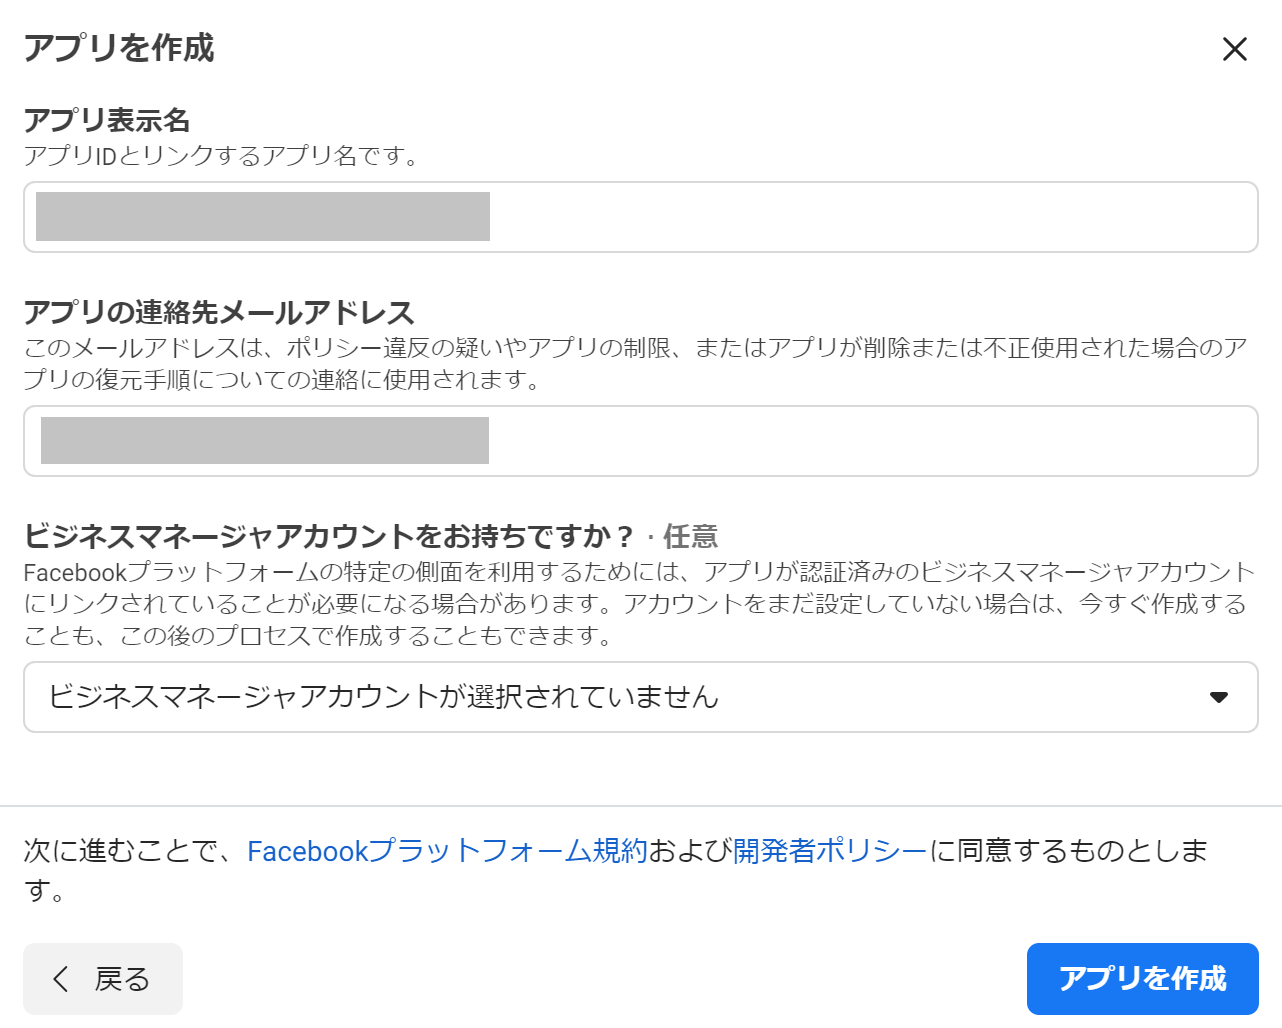1282x1028 pixels.
Task: Click the email usage description text
Action: [x=634, y=363]
